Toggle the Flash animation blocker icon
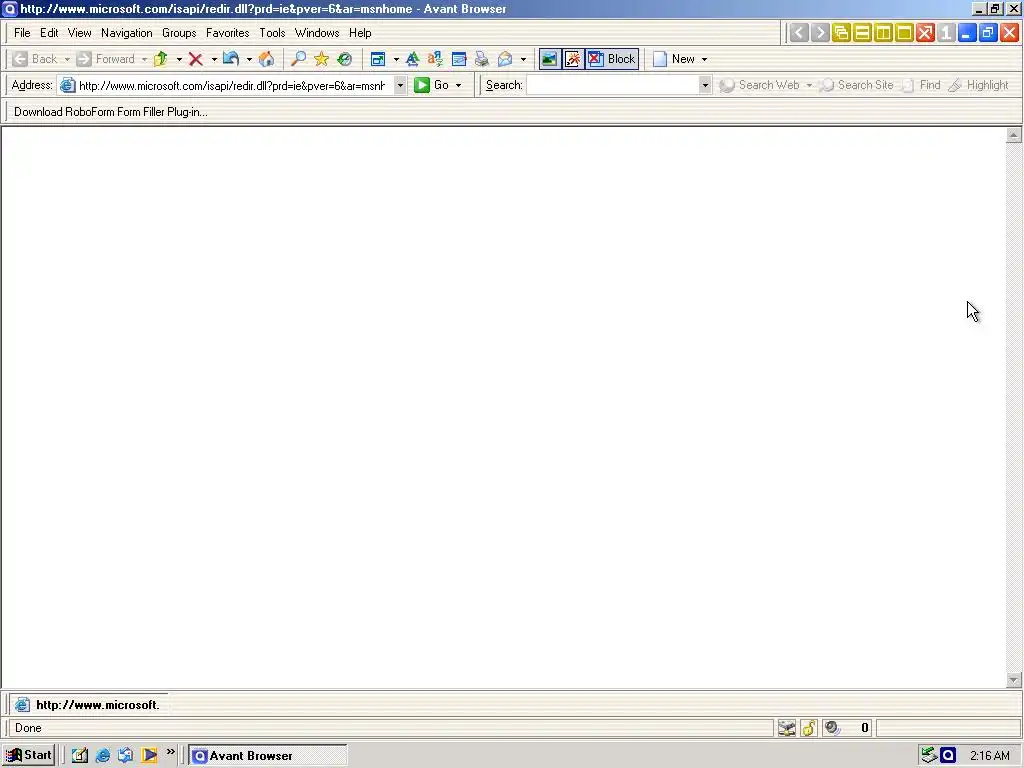The width and height of the screenshot is (1024, 768). [573, 59]
